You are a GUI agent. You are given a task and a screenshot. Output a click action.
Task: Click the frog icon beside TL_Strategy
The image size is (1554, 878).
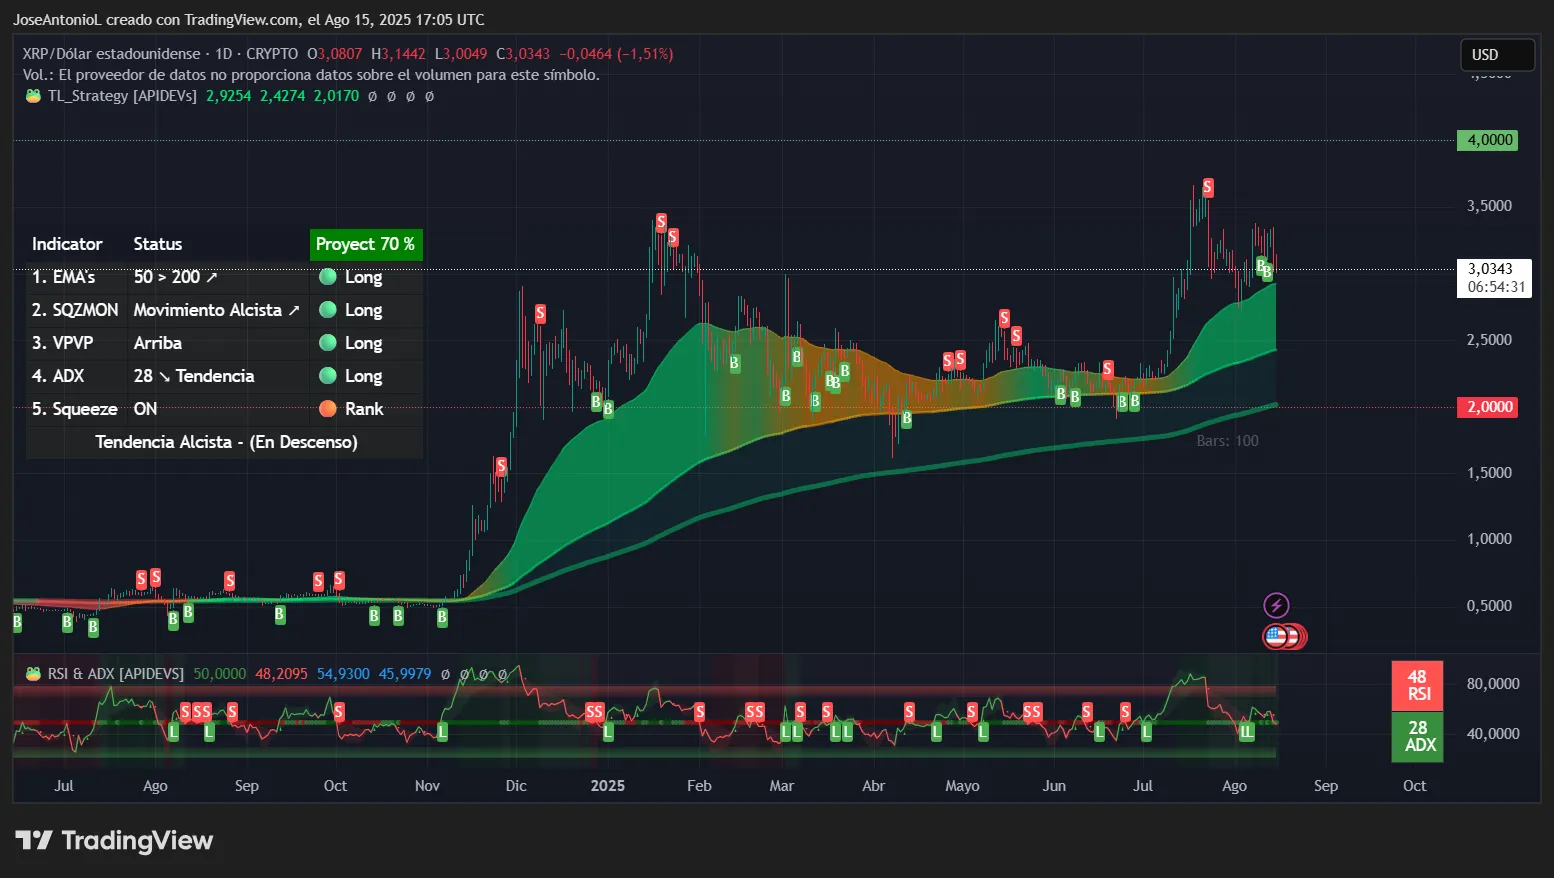click(x=33, y=95)
